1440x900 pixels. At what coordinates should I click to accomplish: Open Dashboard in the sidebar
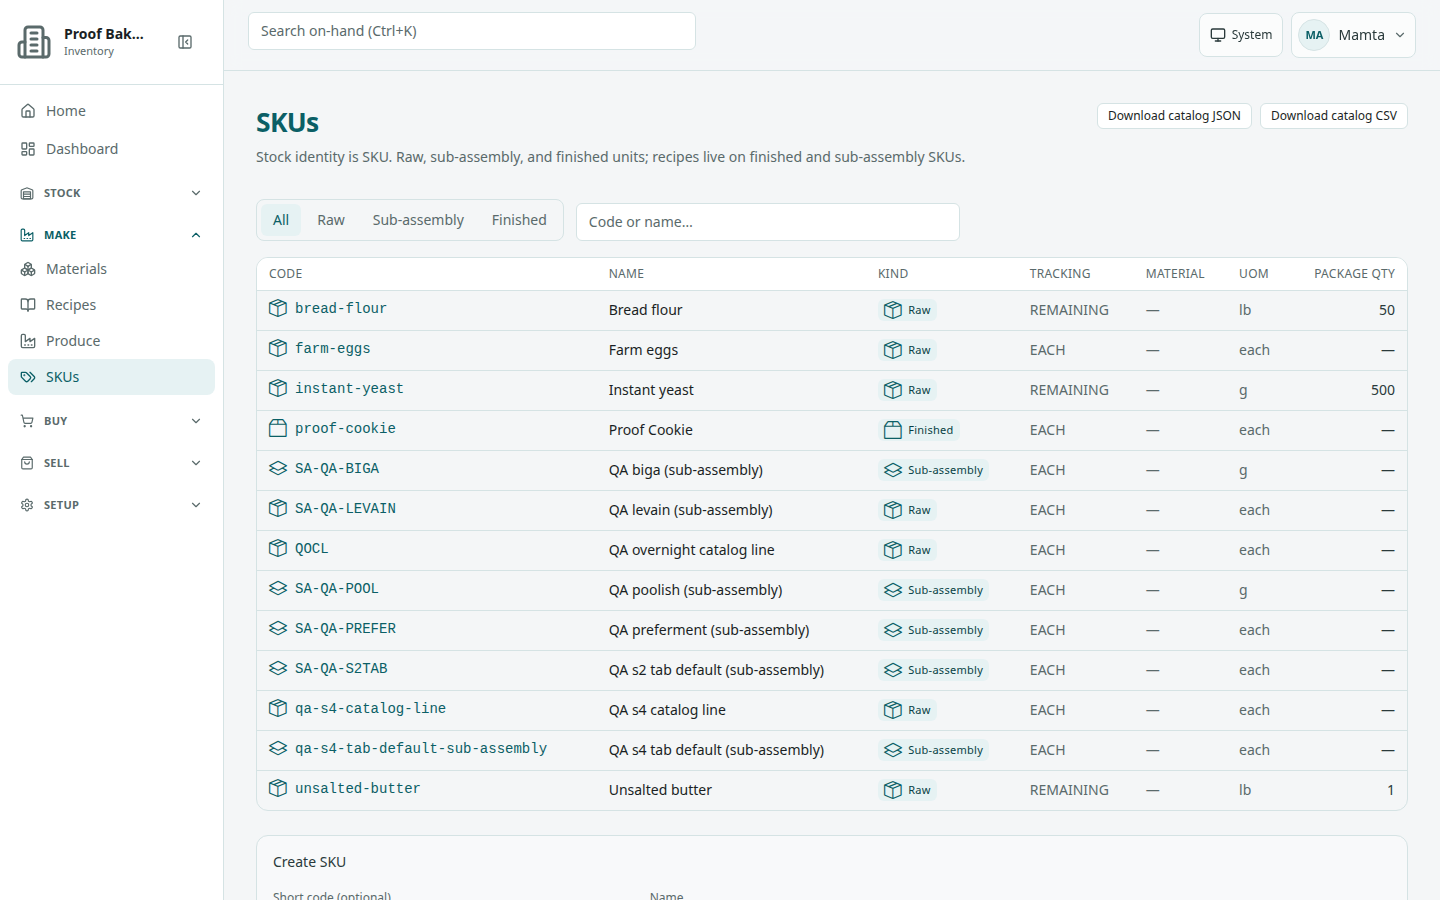click(111, 149)
